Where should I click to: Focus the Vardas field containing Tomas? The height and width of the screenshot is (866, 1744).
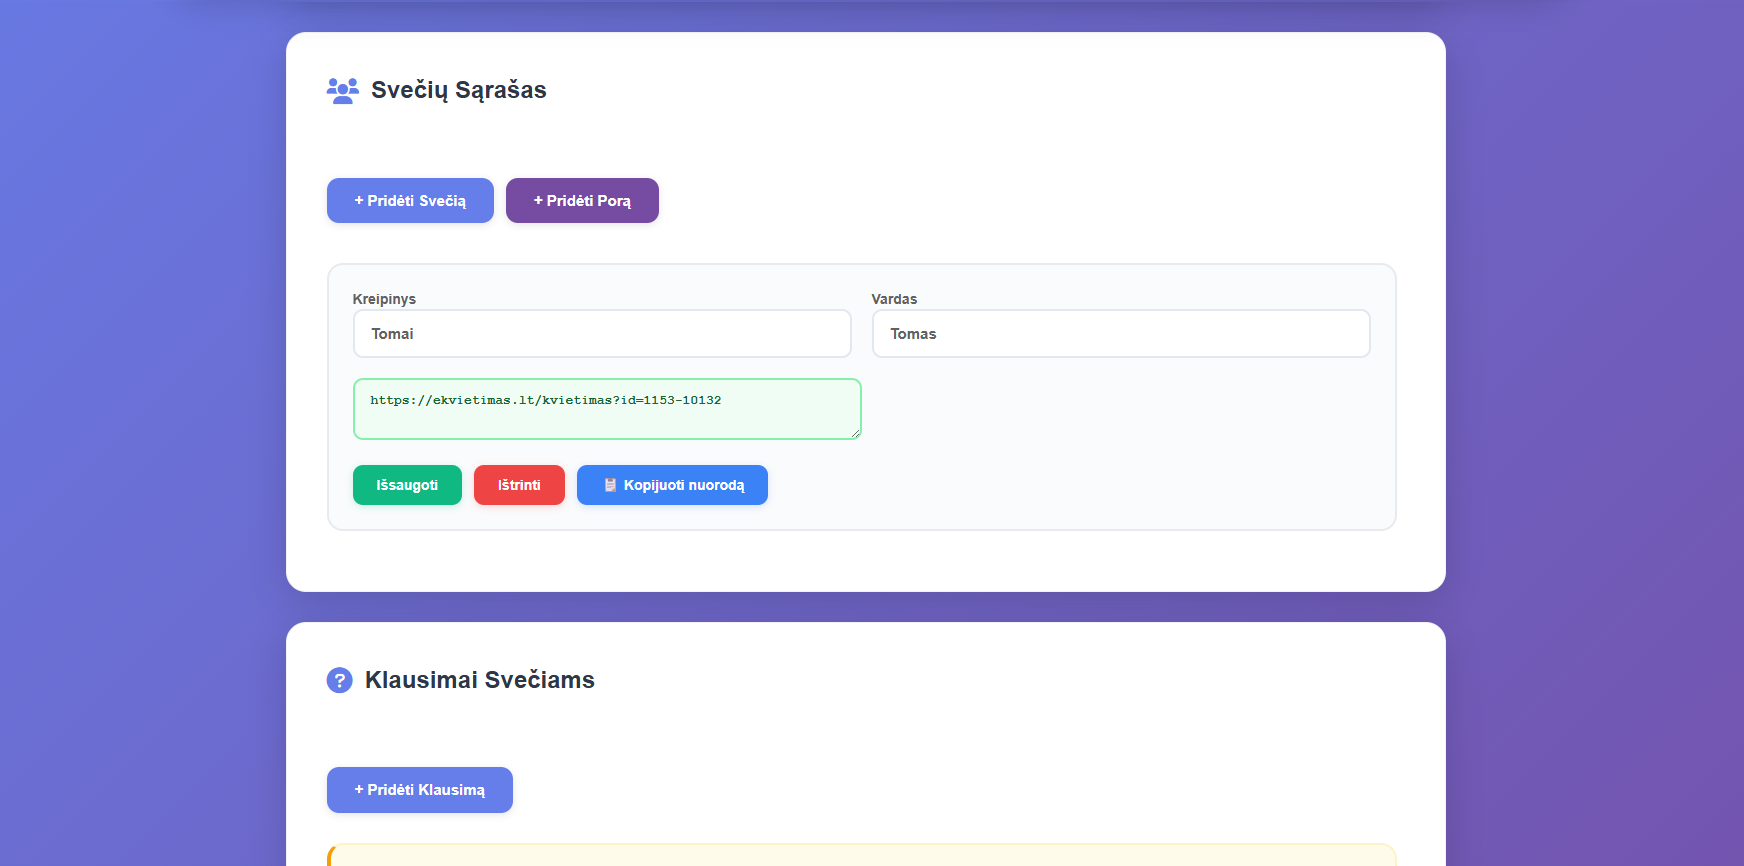click(1120, 334)
